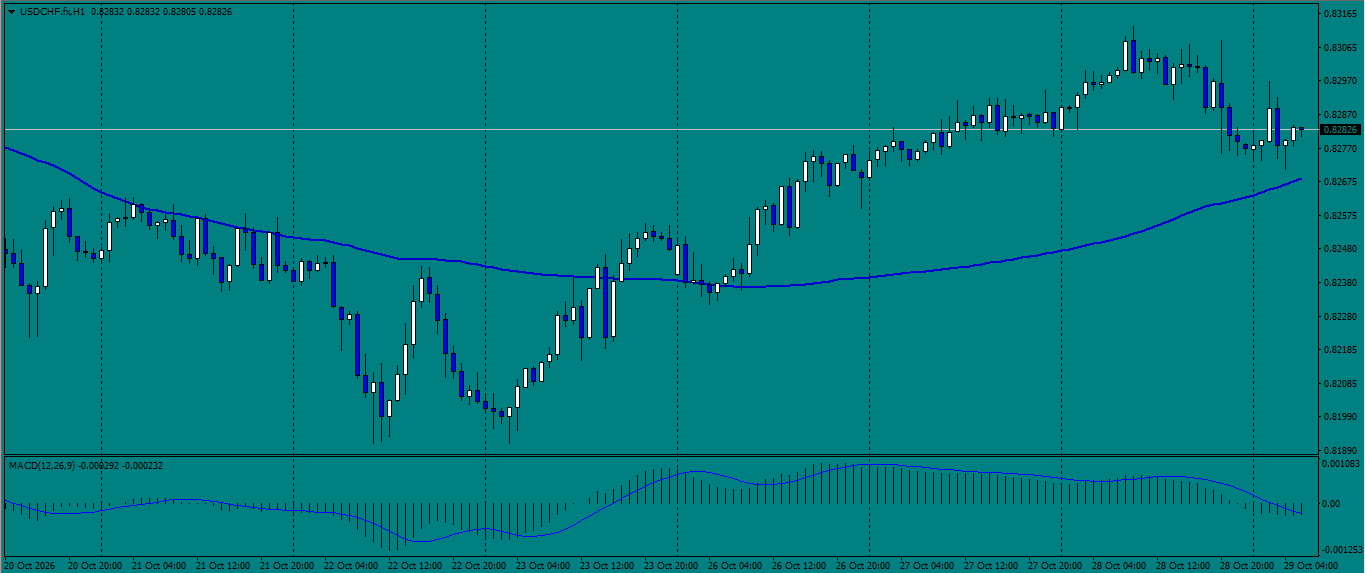Click the 0.82870 price axis label
1365x573 pixels.
pyautogui.click(x=1340, y=115)
